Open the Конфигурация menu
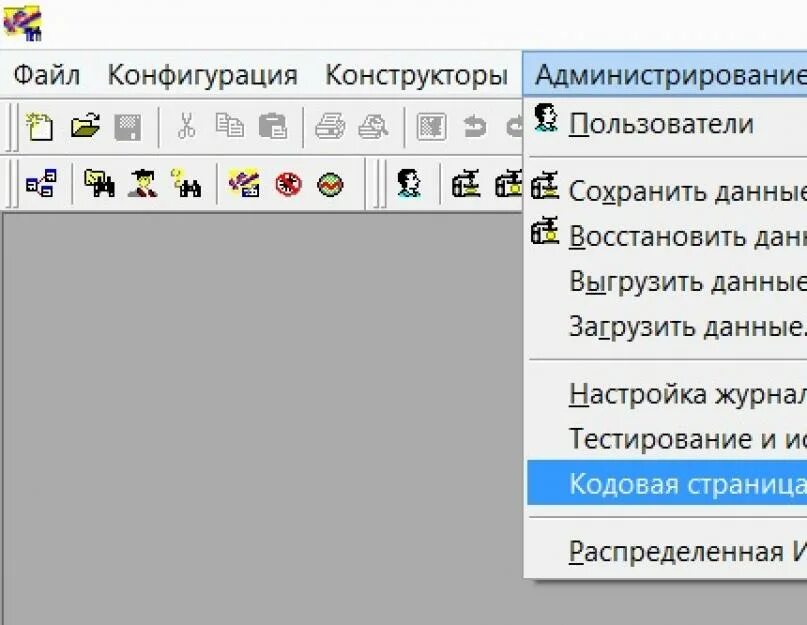The height and width of the screenshot is (625, 807). pyautogui.click(x=203, y=75)
